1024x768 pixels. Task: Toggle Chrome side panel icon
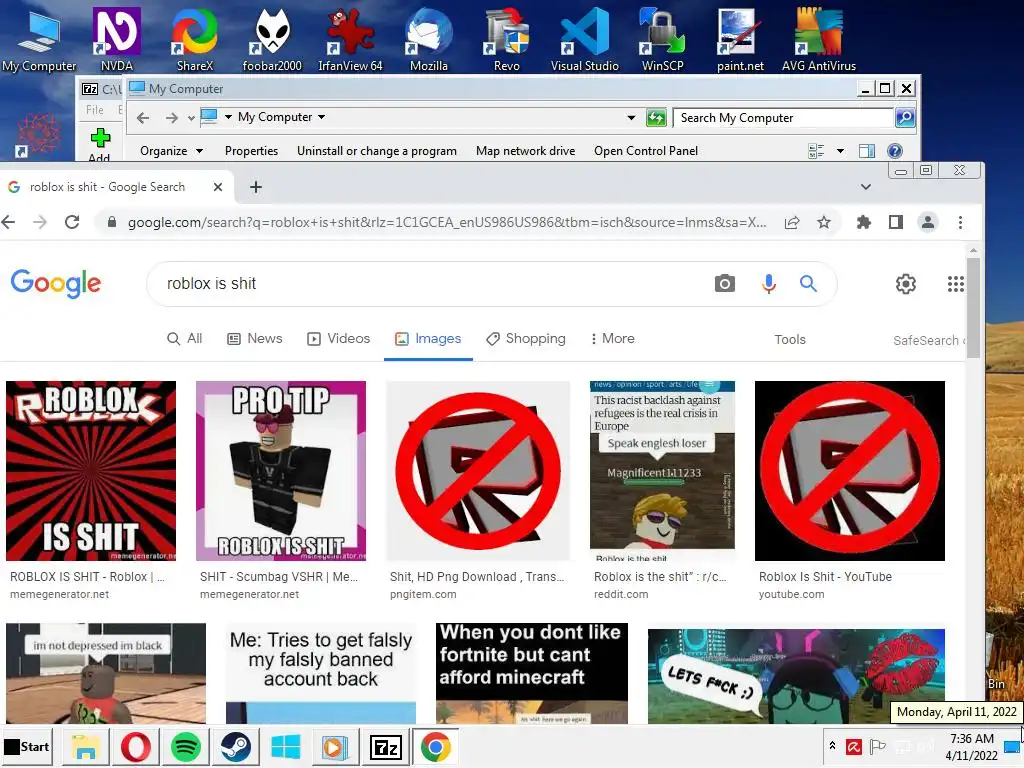[896, 222]
